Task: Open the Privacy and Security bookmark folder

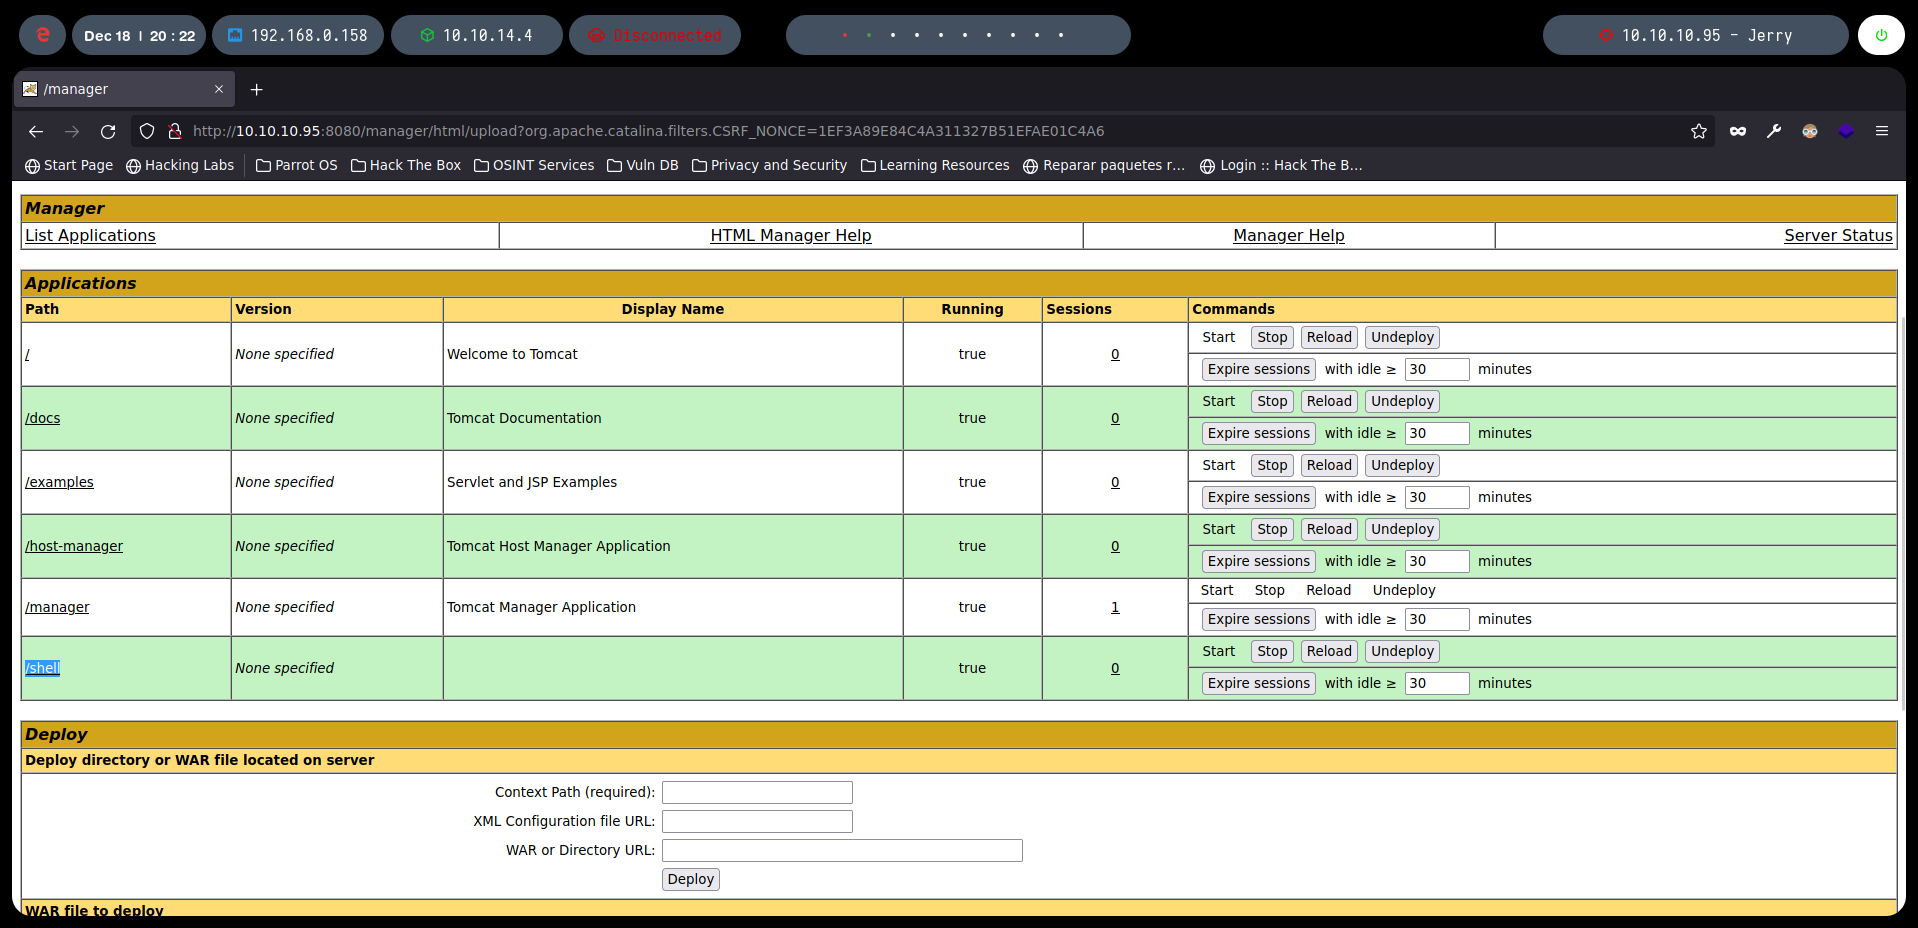Action: [x=769, y=165]
